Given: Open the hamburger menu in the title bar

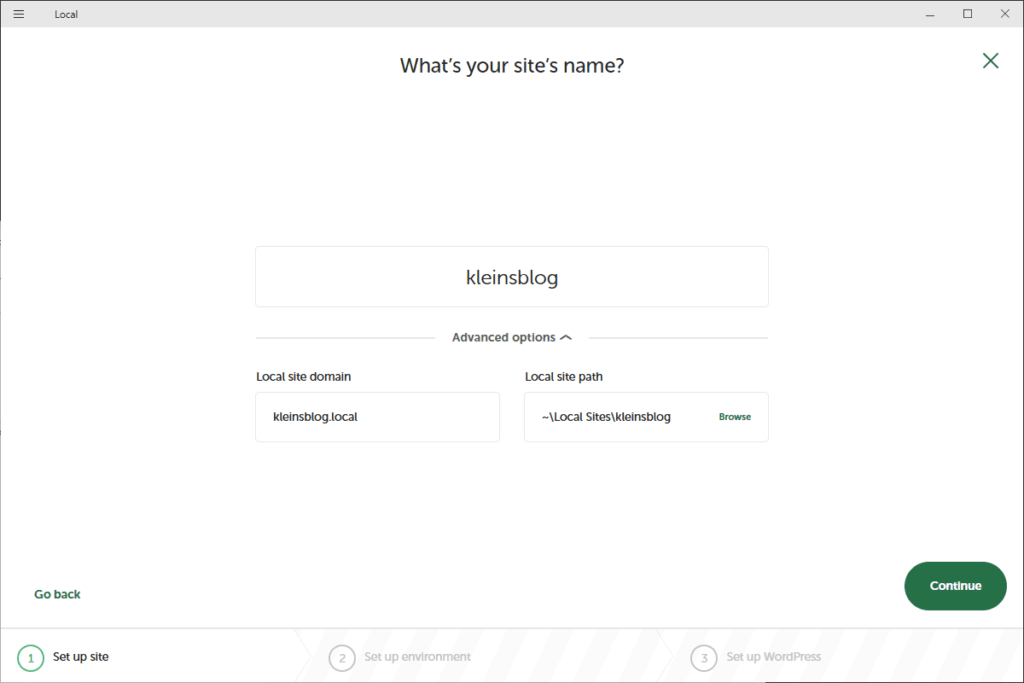Looking at the screenshot, I should point(18,14).
